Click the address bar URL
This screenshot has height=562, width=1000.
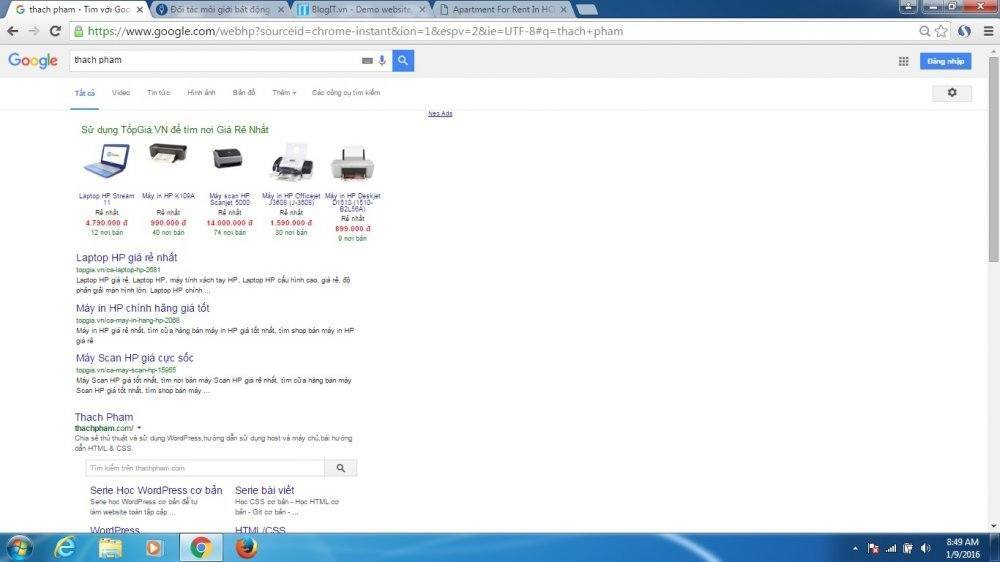(355, 31)
